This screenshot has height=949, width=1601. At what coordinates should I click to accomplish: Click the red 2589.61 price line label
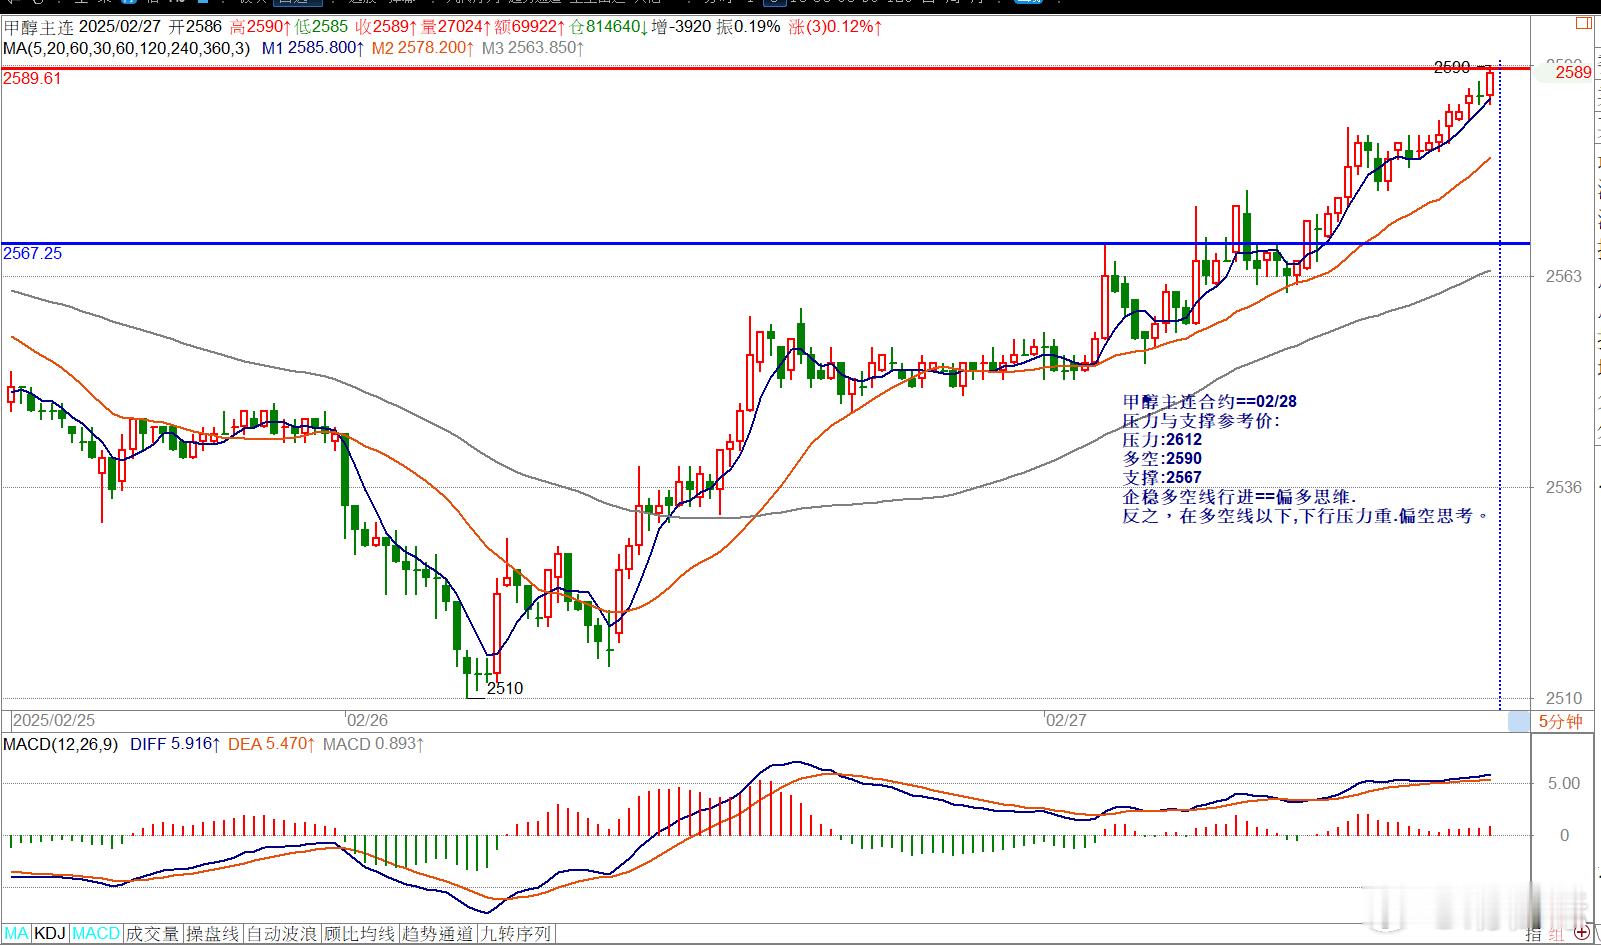32,78
